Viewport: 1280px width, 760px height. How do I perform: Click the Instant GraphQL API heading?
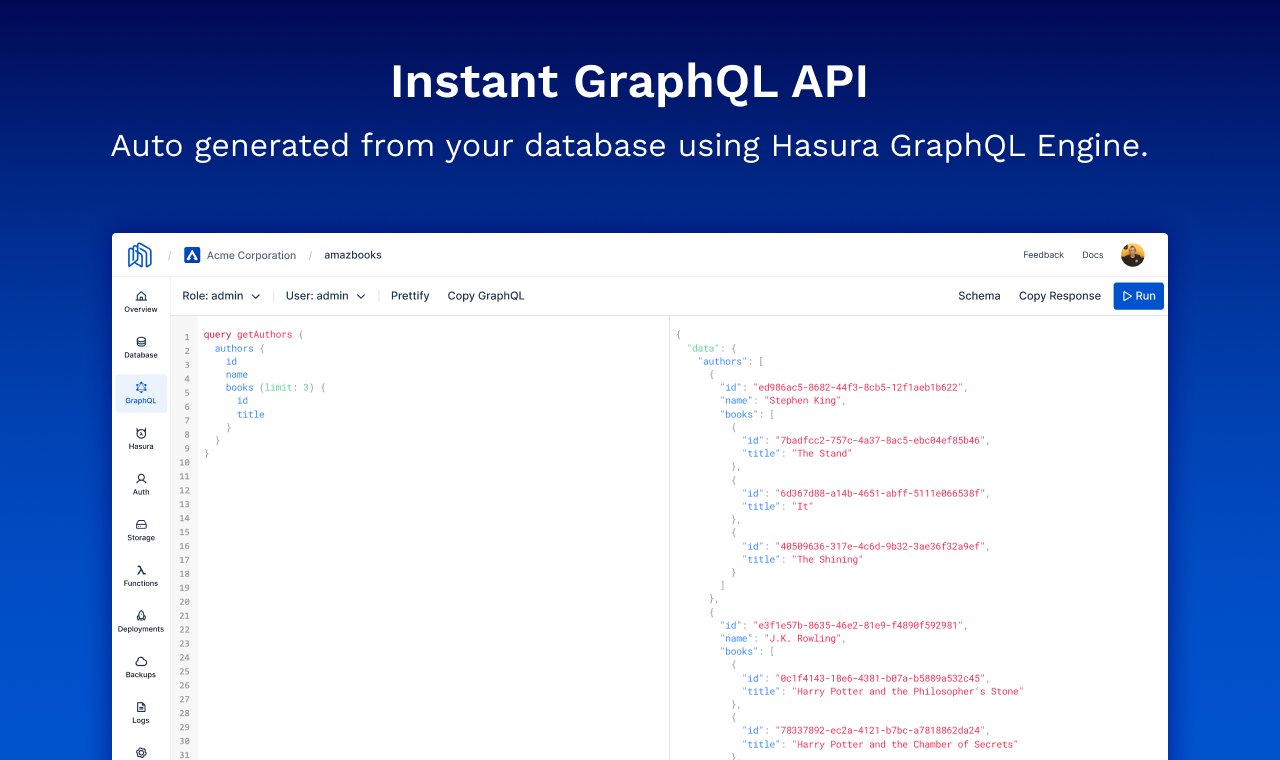(x=629, y=82)
